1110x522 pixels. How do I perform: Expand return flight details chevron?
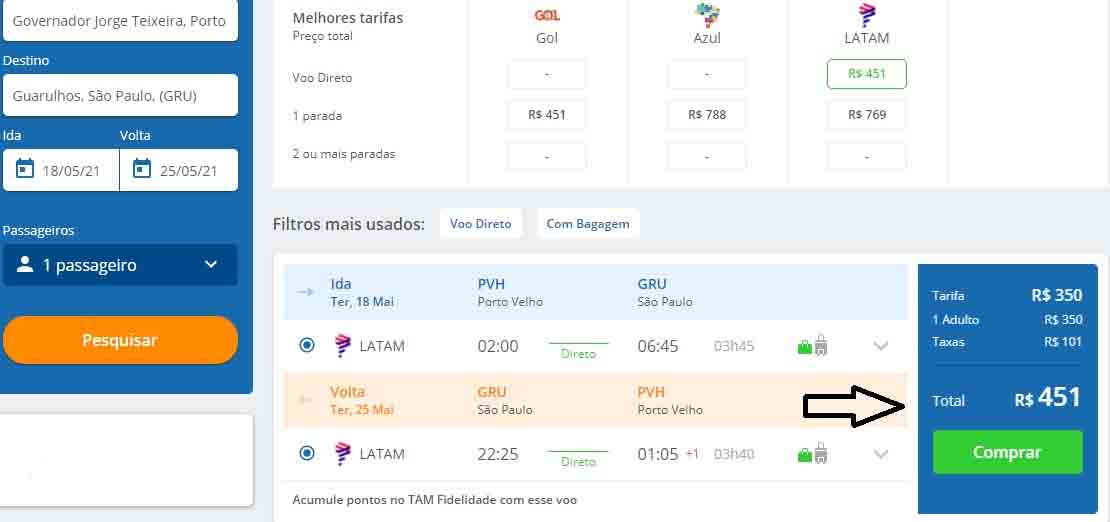(x=880, y=454)
